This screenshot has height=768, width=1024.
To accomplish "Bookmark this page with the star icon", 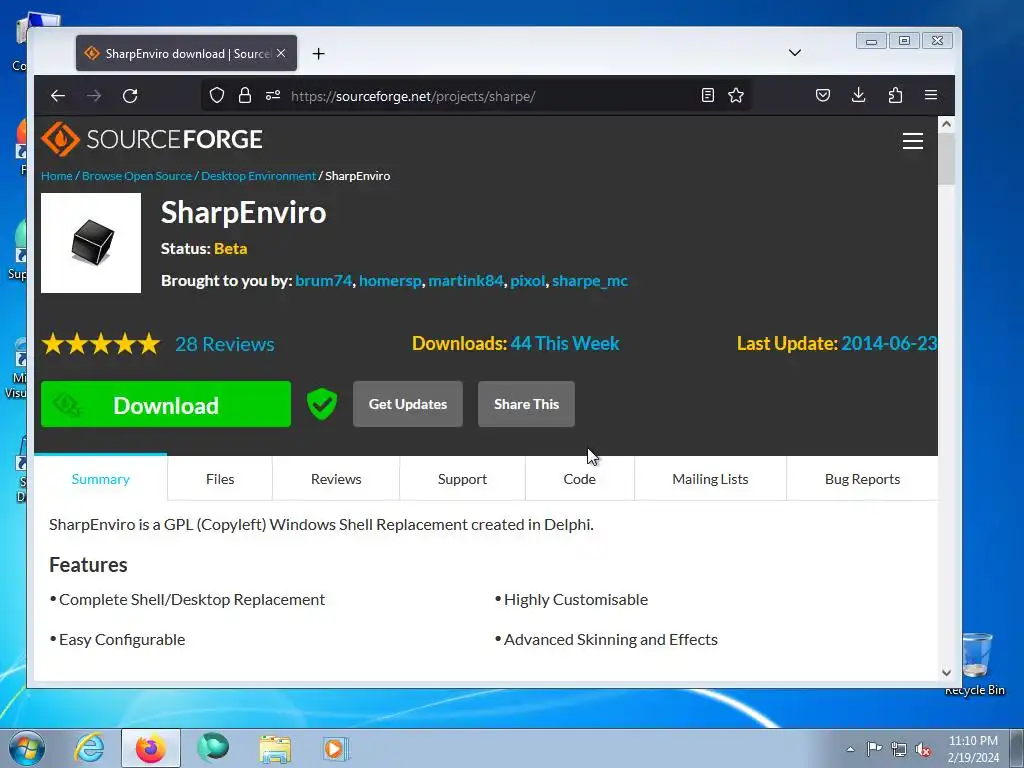I will pyautogui.click(x=736, y=96).
